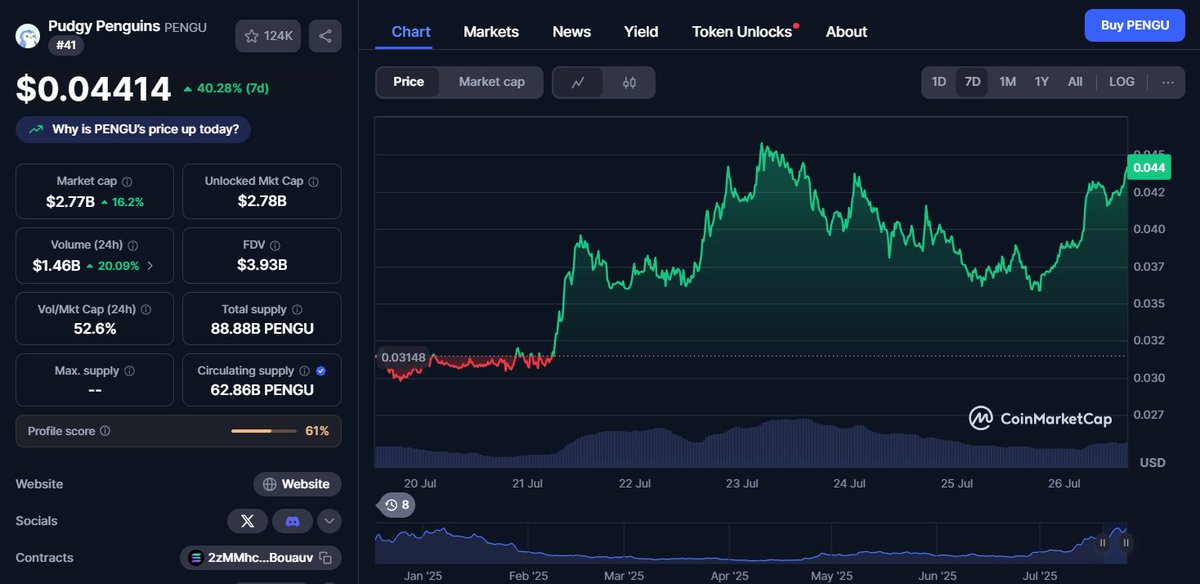This screenshot has width=1200, height=584.
Task: Set chart range to 1D
Action: click(x=939, y=82)
